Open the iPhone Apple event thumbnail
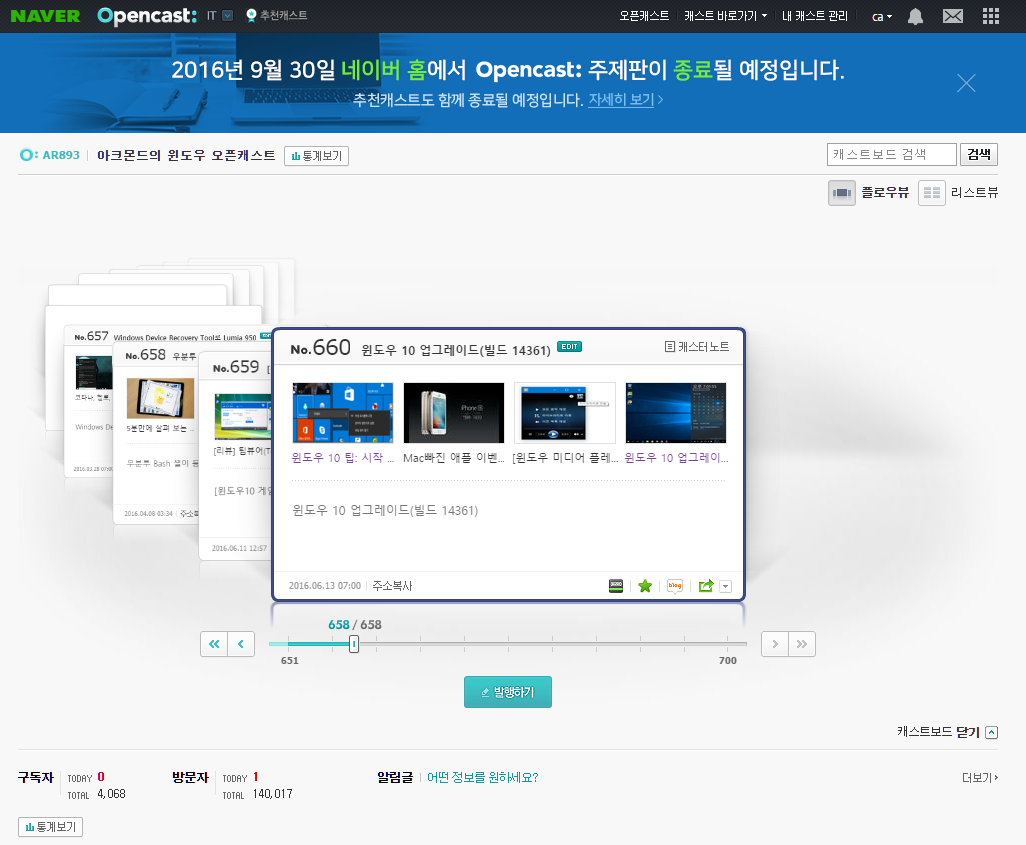 pyautogui.click(x=454, y=413)
